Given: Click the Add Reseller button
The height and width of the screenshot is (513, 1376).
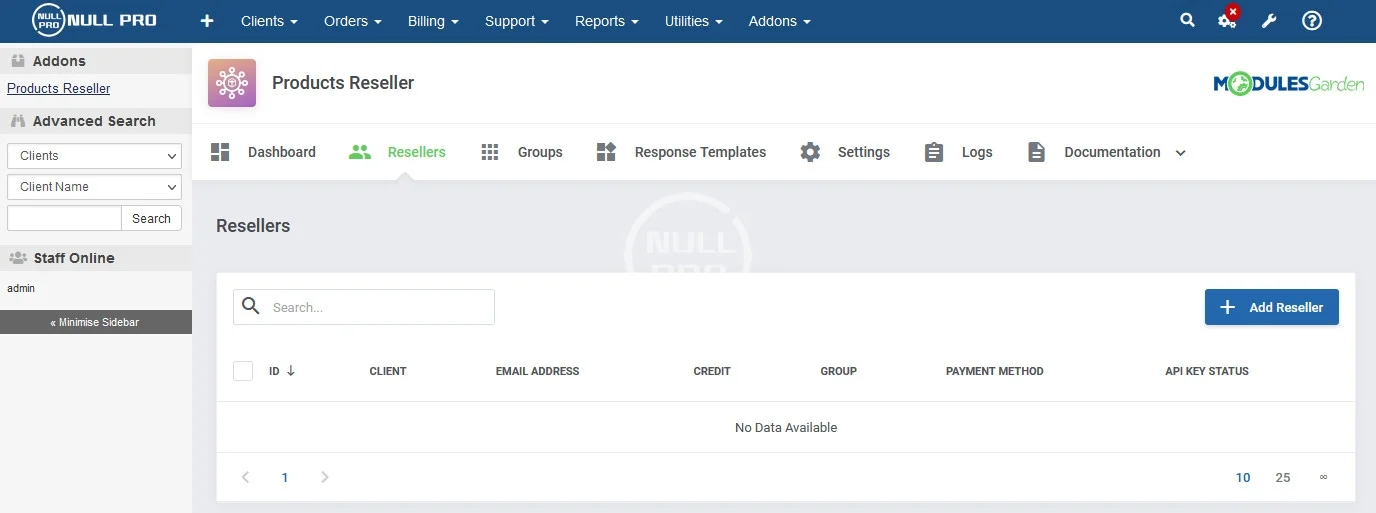Looking at the screenshot, I should coord(1271,307).
